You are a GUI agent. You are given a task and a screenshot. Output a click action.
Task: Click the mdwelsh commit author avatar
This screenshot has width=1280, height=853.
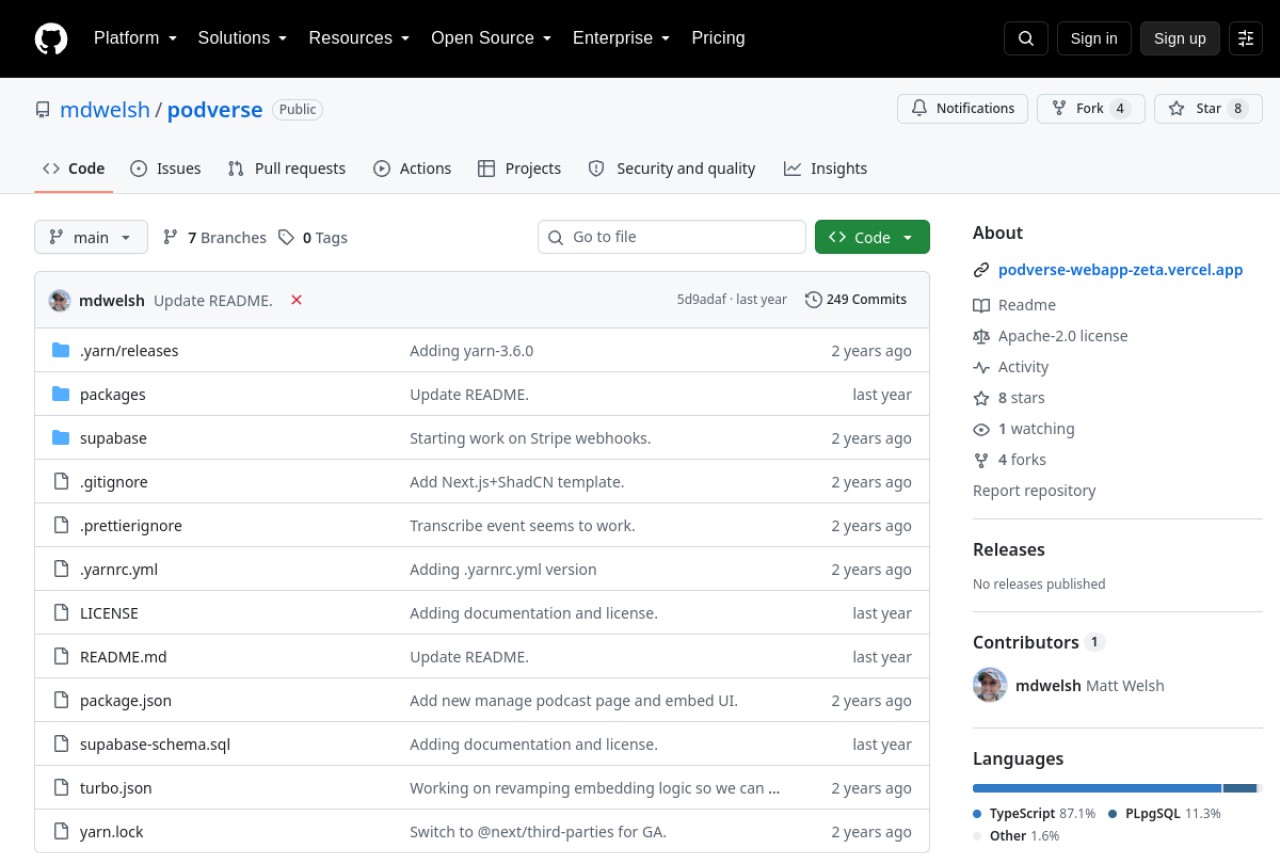60,300
